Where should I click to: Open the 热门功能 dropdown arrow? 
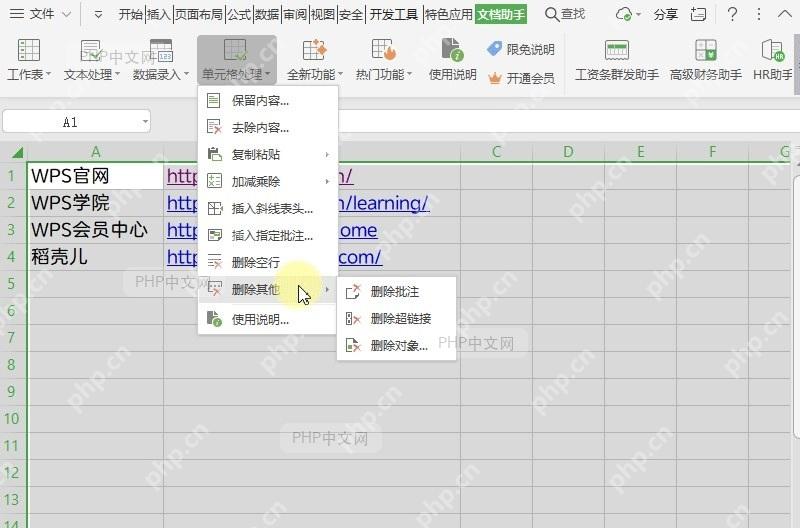click(410, 74)
